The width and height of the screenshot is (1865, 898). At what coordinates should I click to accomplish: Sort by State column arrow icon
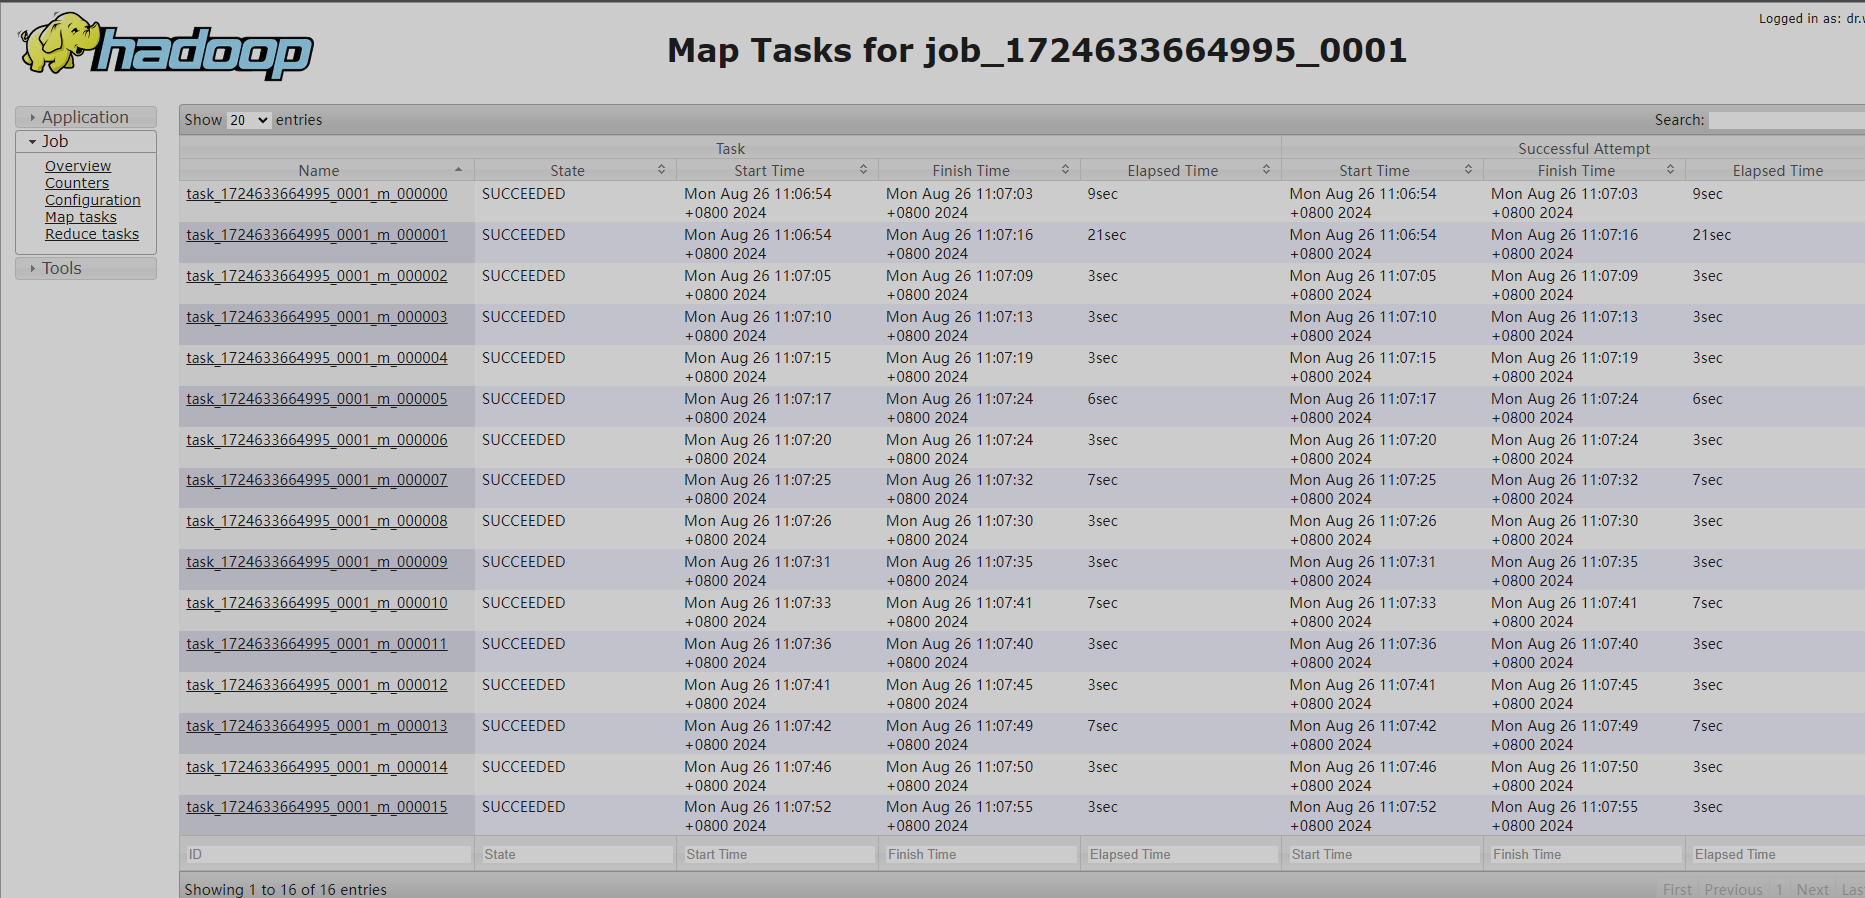tap(661, 170)
